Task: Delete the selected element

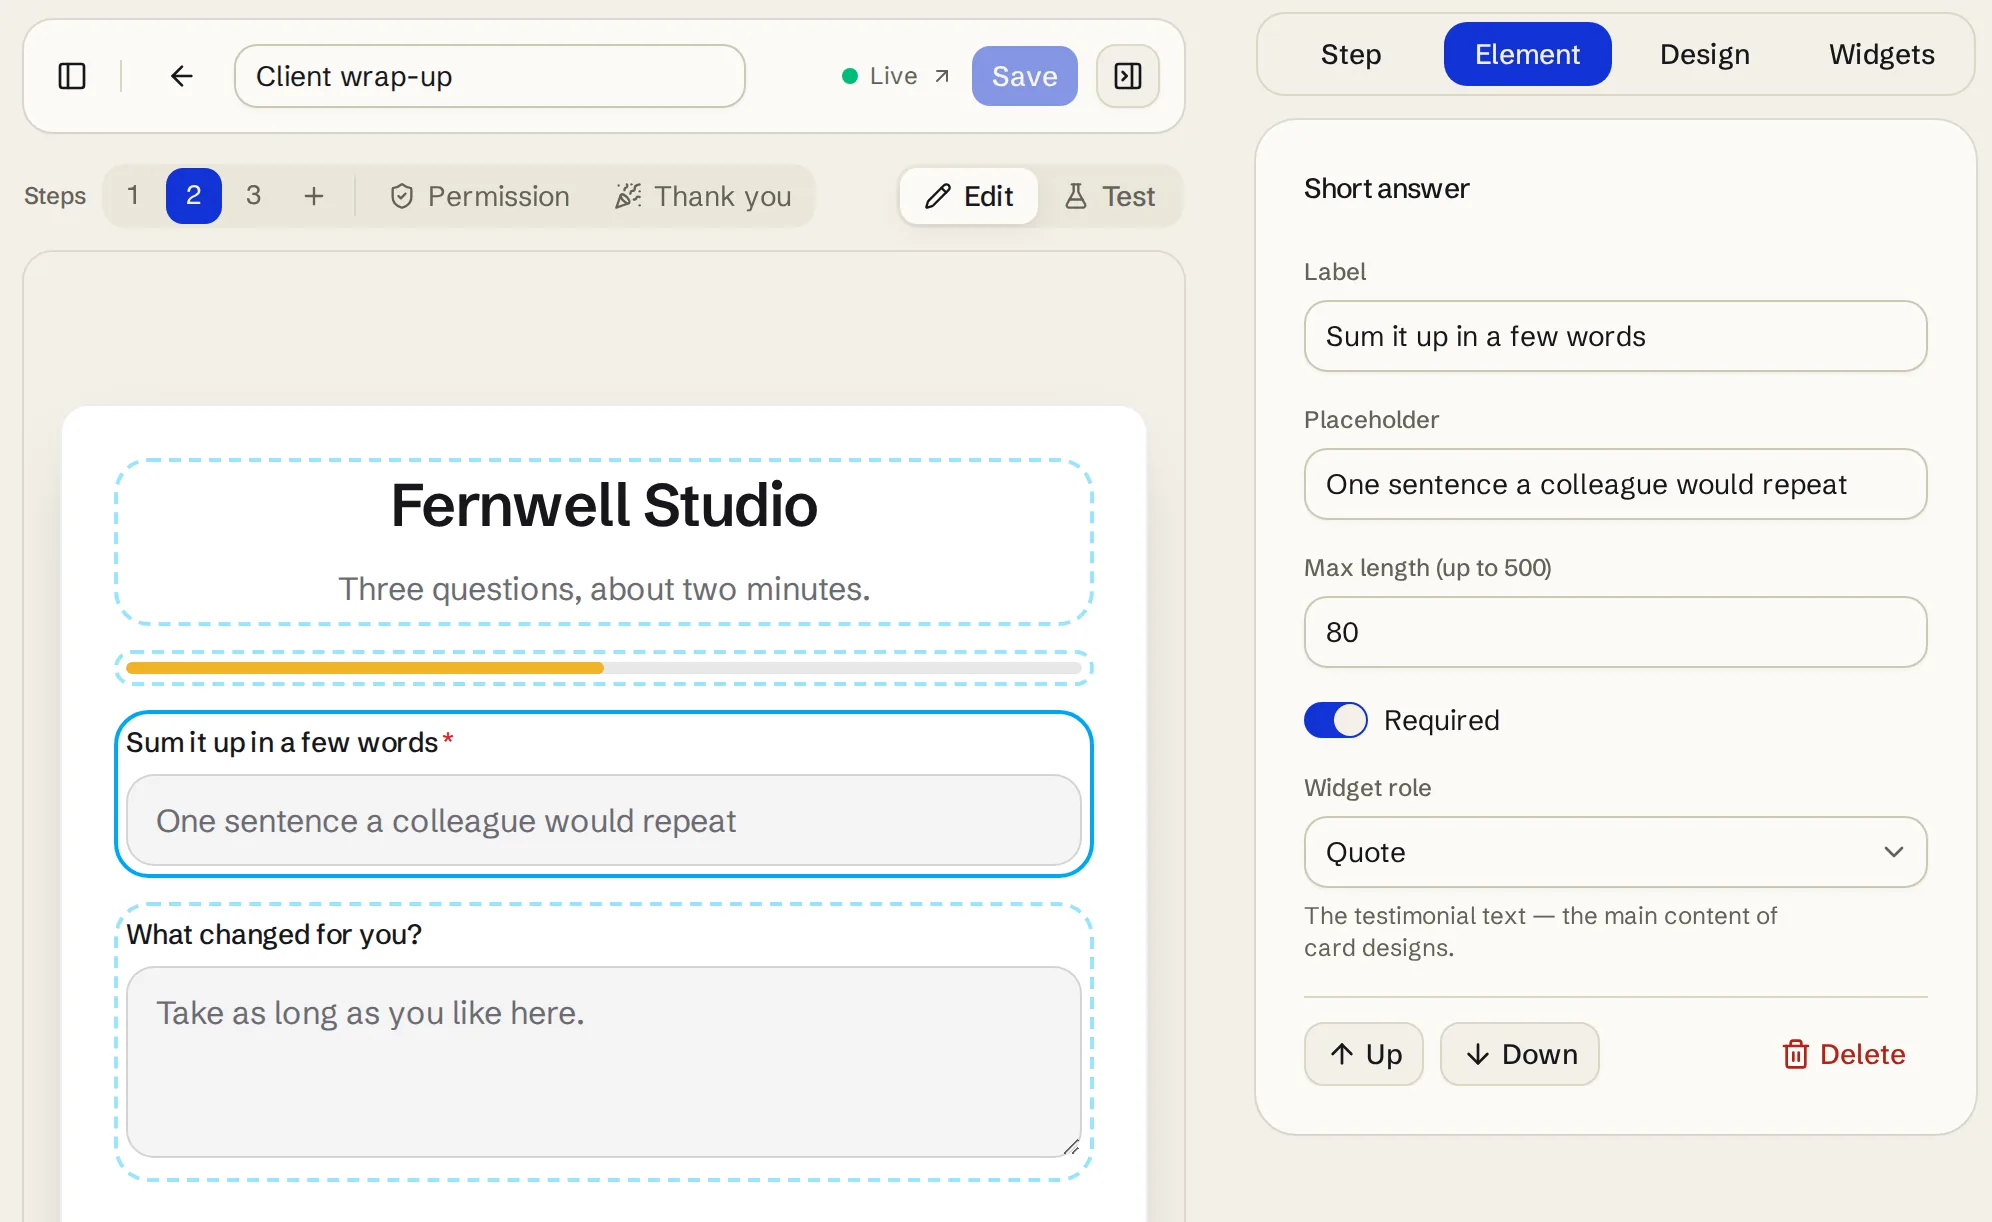Action: (x=1844, y=1054)
